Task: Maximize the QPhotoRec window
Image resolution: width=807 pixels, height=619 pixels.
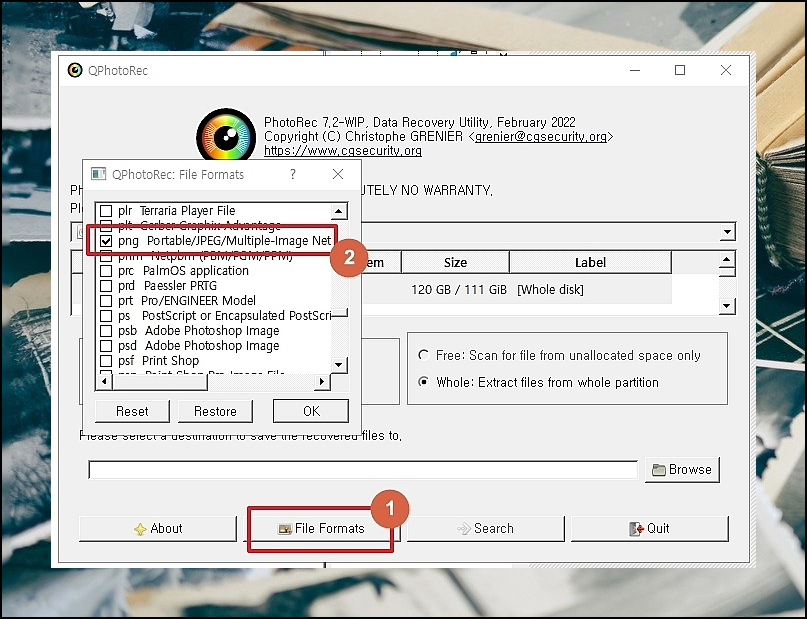Action: pos(680,70)
